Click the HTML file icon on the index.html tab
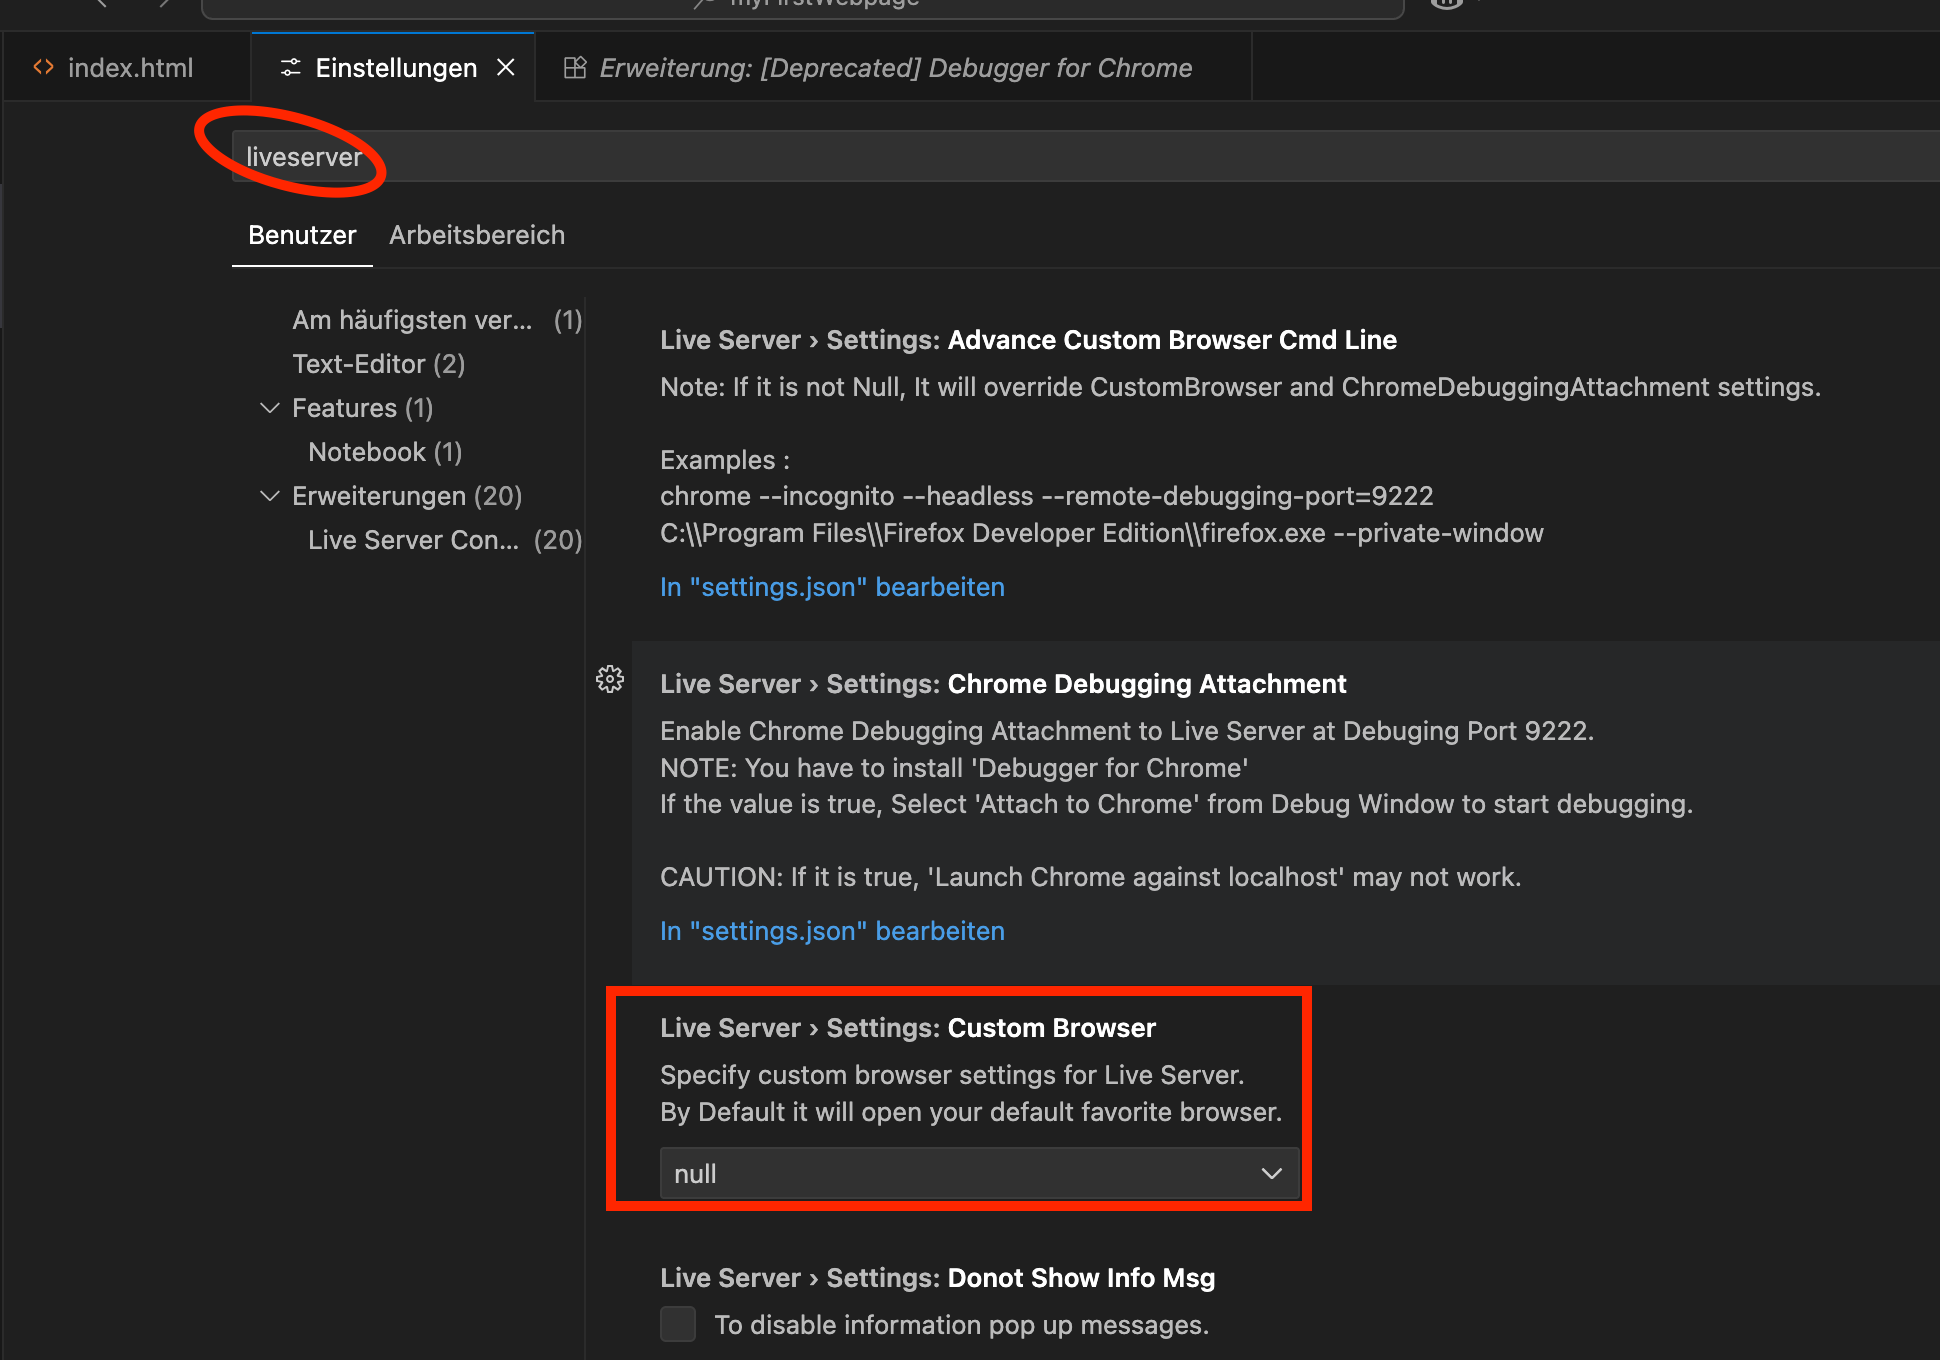The width and height of the screenshot is (1940, 1360). pyautogui.click(x=44, y=67)
